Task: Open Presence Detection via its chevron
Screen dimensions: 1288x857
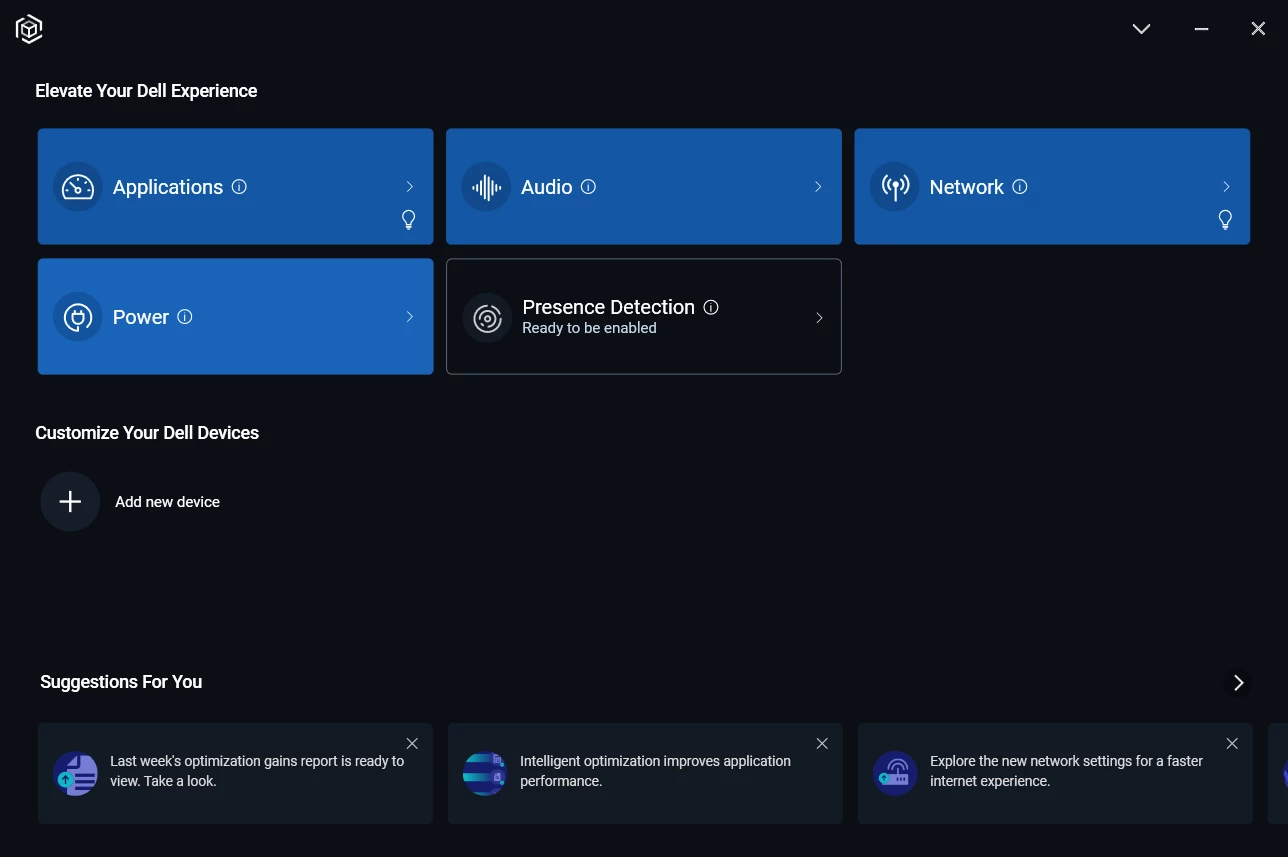Action: [819, 318]
